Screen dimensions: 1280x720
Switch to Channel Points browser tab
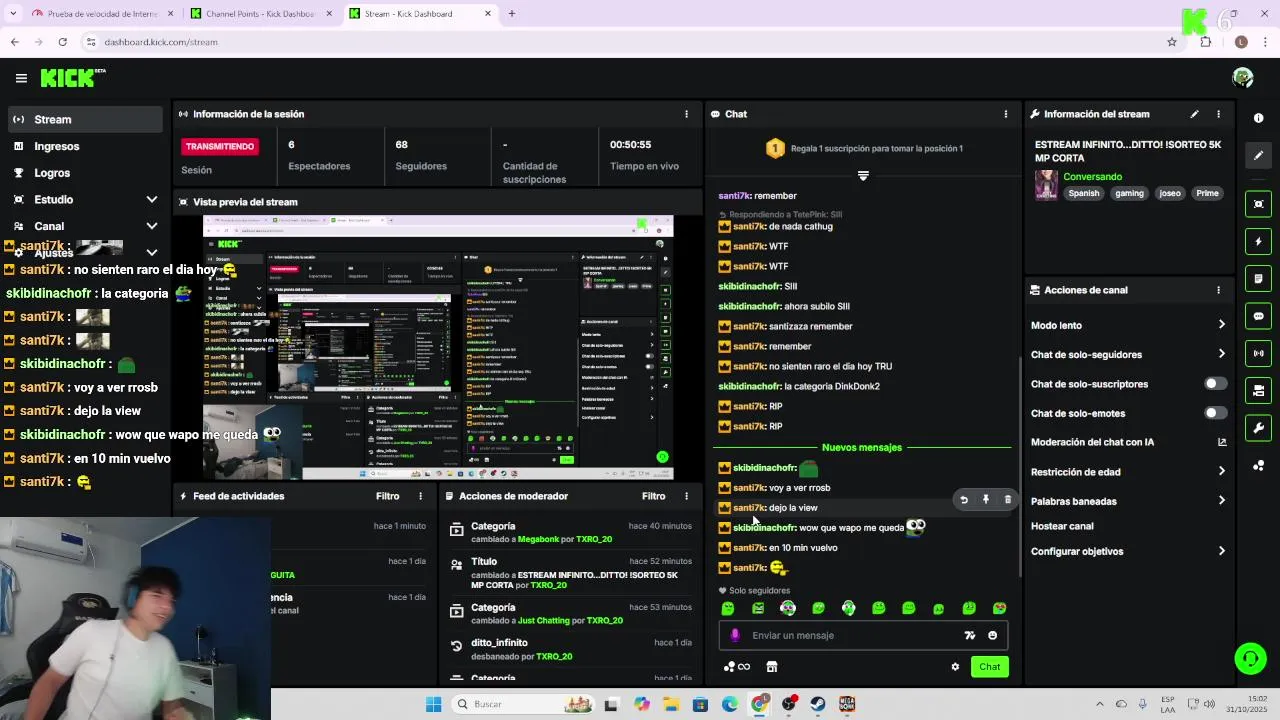click(x=262, y=14)
